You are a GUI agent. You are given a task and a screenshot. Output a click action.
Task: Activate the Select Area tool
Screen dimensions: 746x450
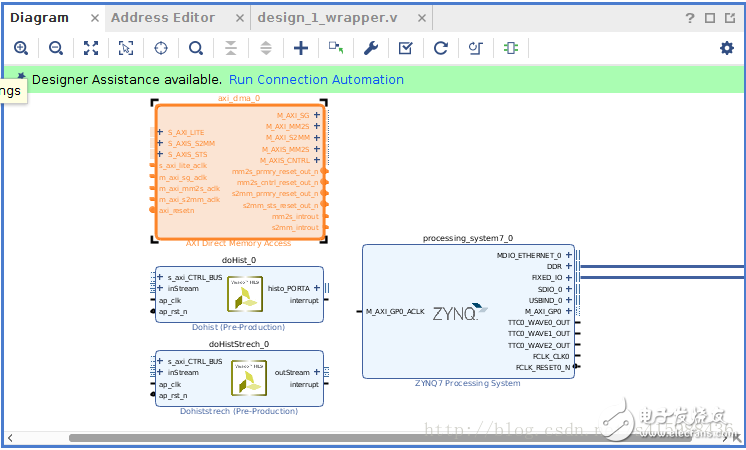[126, 48]
